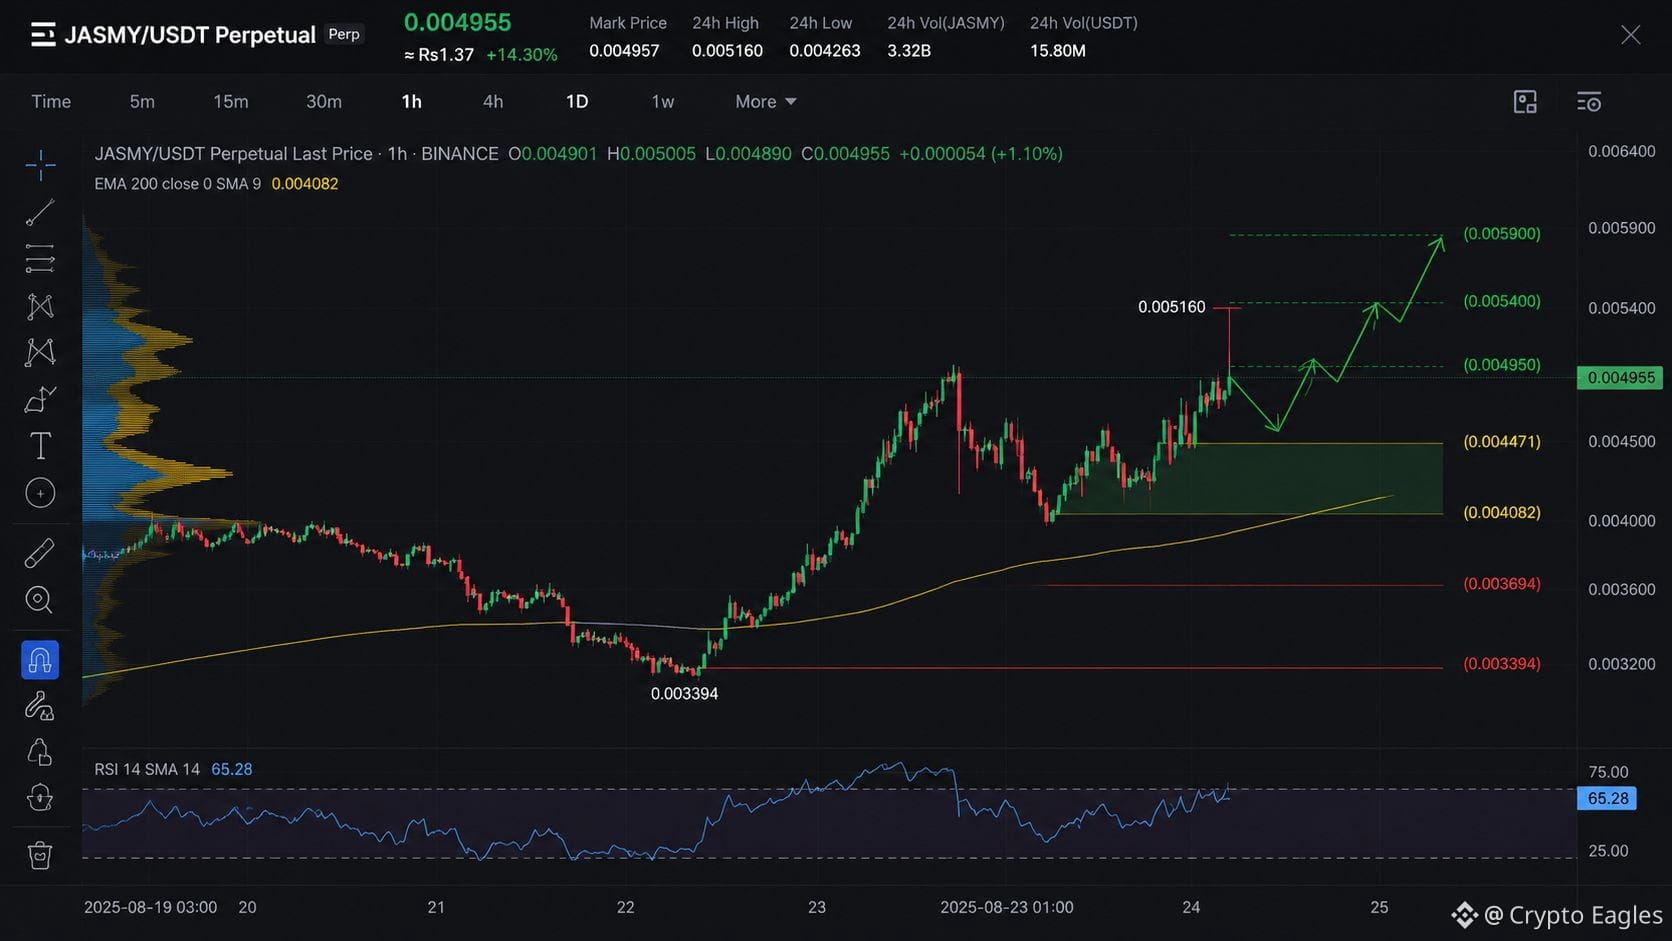Select the ruler measure tool
Image resolution: width=1672 pixels, height=941 pixels.
pyautogui.click(x=40, y=553)
